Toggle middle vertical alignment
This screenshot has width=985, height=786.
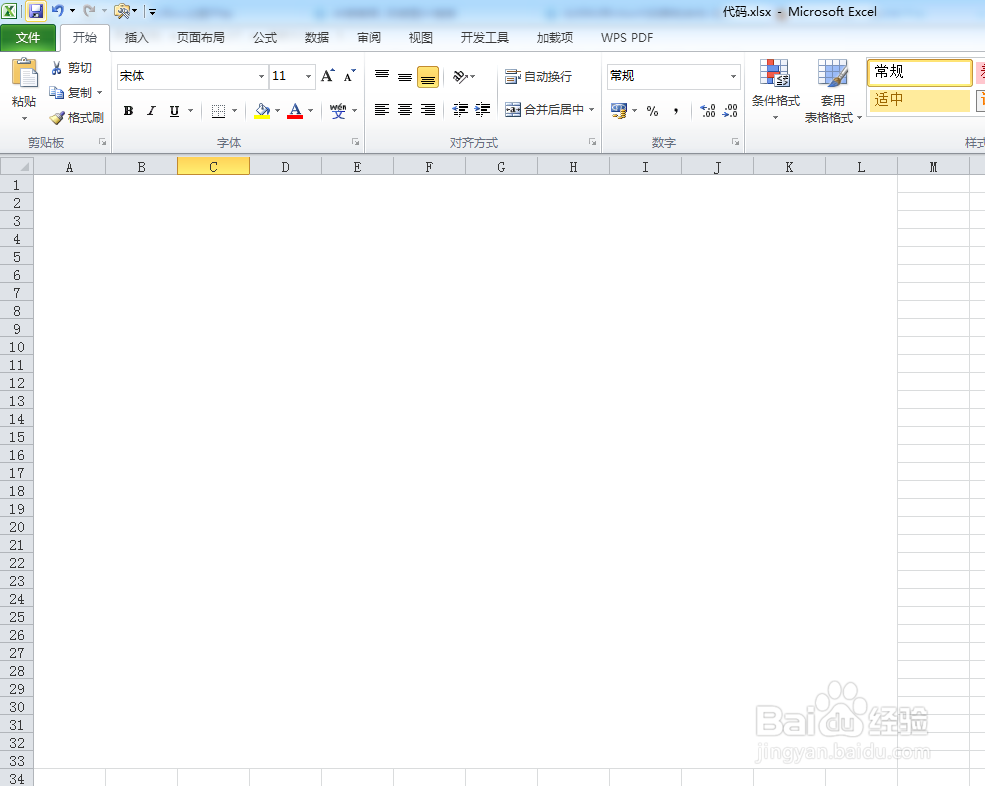coord(405,76)
